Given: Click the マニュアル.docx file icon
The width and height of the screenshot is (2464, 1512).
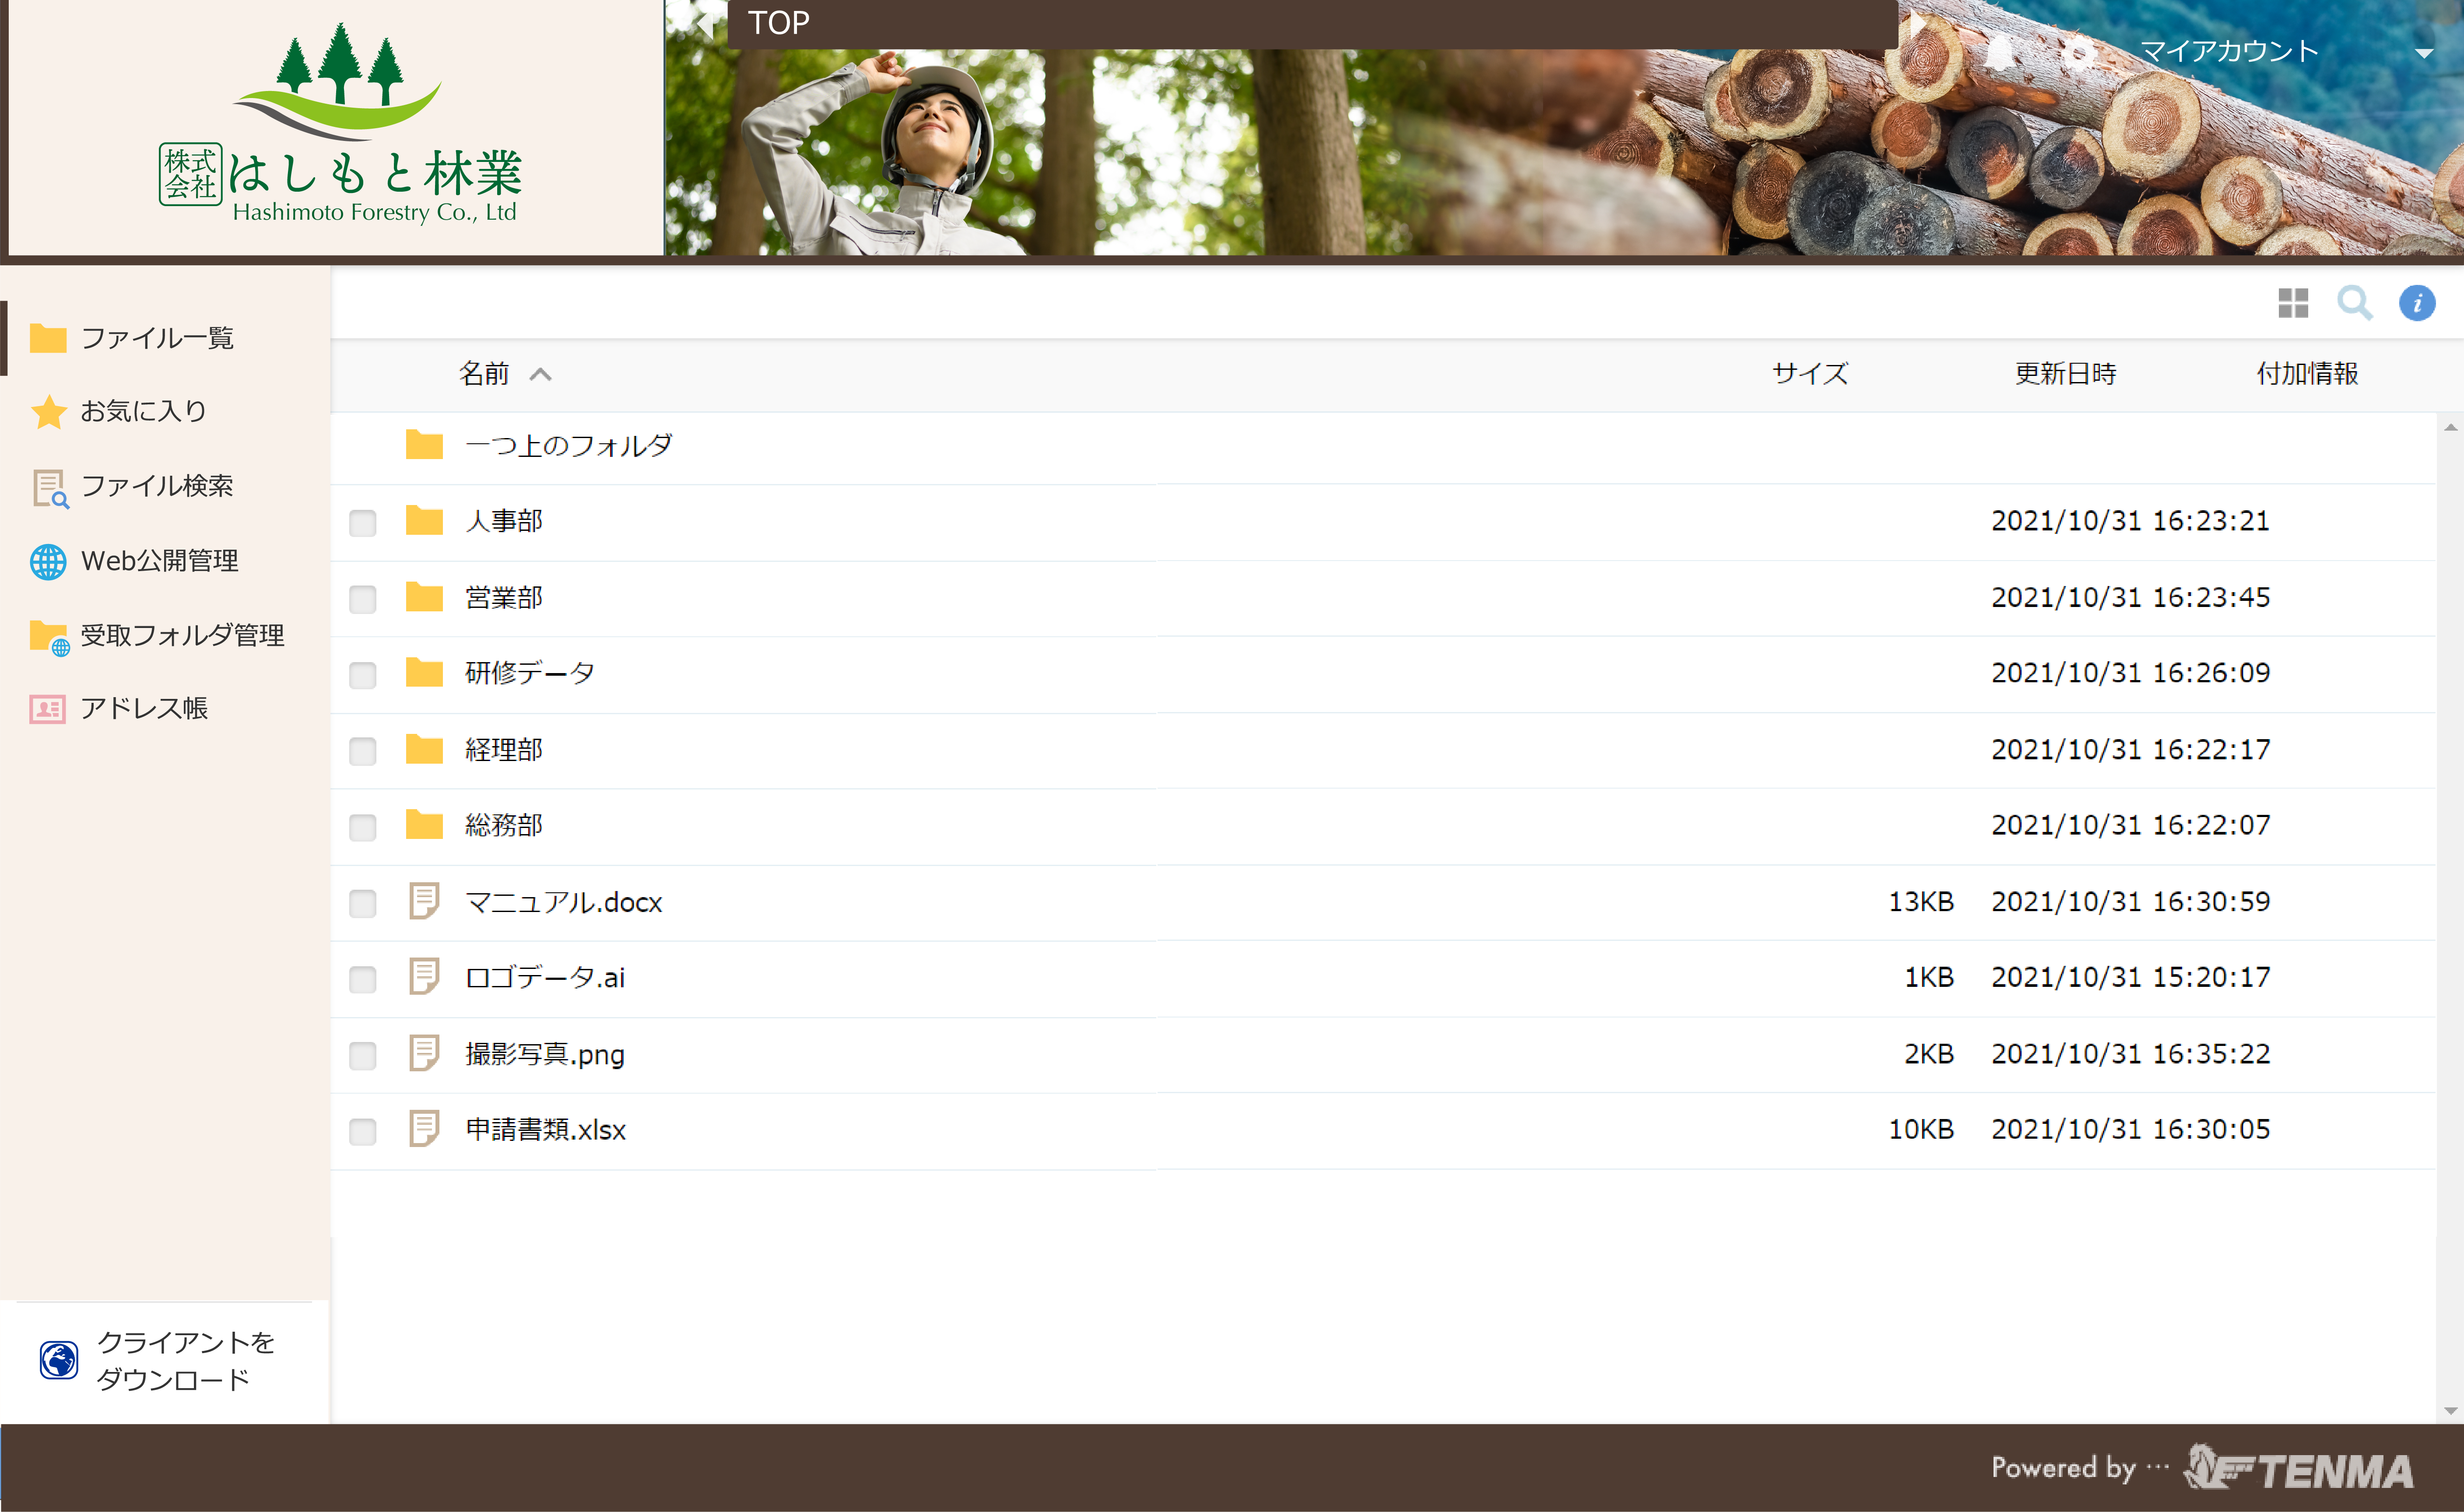Looking at the screenshot, I should pos(424,900).
